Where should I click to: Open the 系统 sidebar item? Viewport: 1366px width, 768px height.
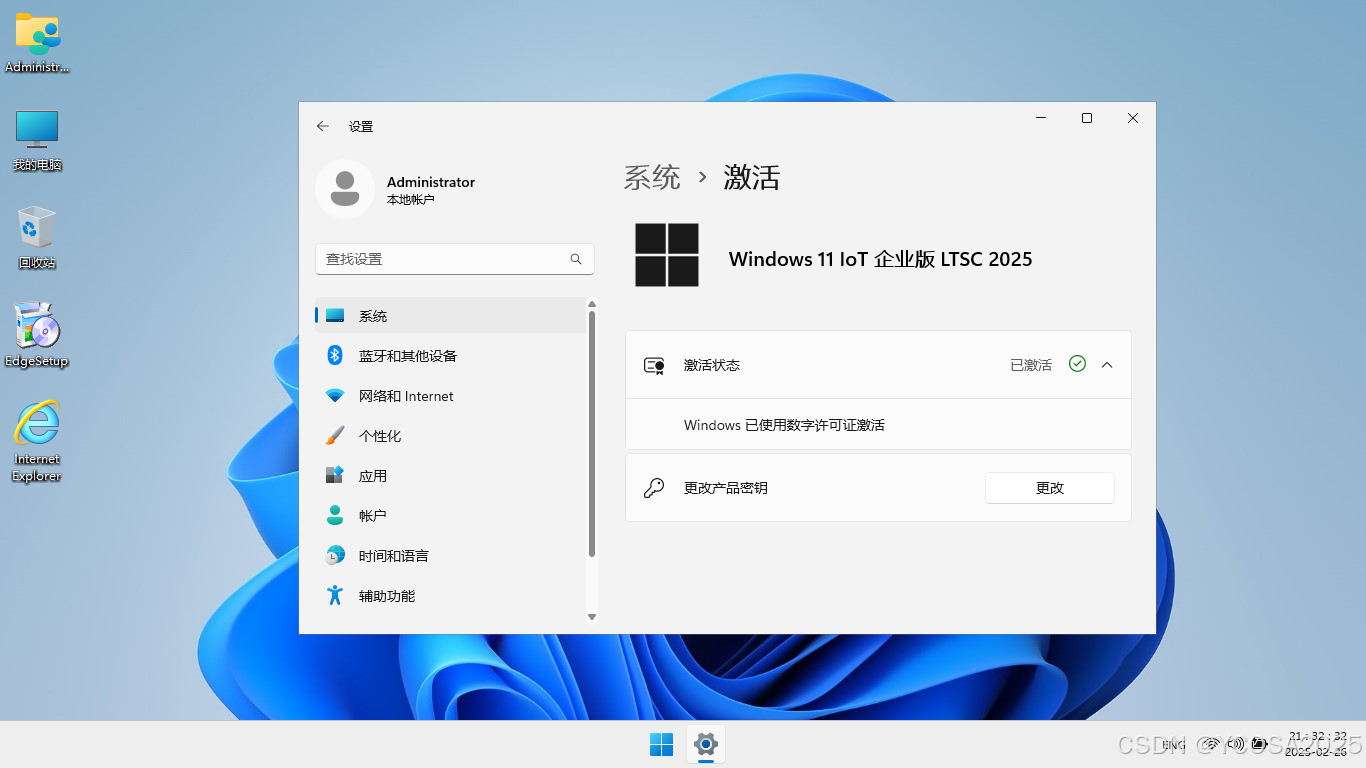point(450,315)
